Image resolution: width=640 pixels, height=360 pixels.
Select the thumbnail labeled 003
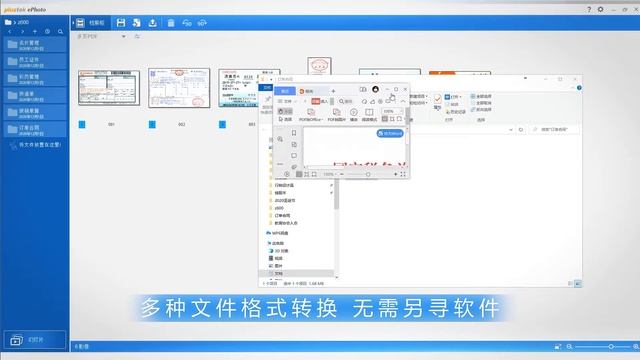tap(238, 88)
